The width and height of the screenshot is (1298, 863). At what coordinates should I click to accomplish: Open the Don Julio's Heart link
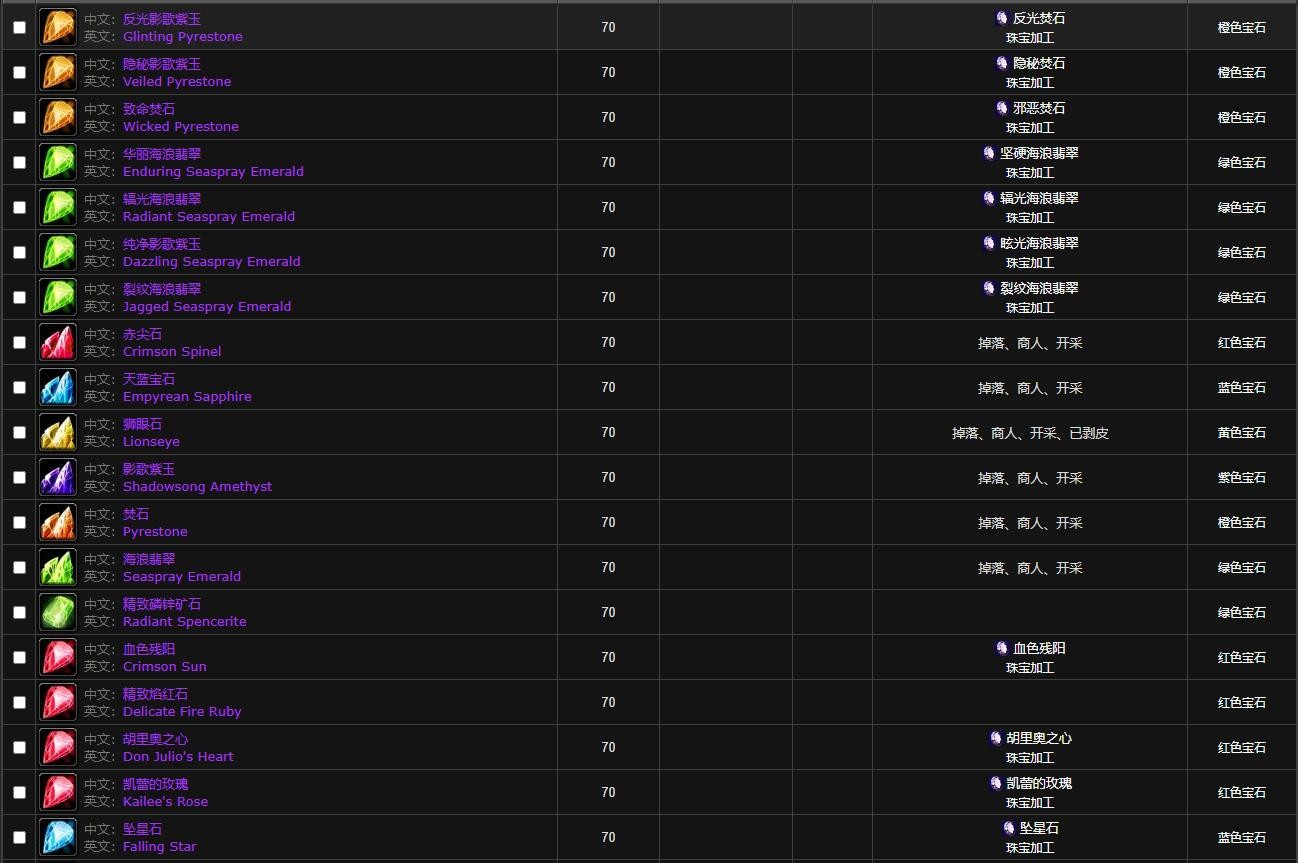click(x=178, y=757)
